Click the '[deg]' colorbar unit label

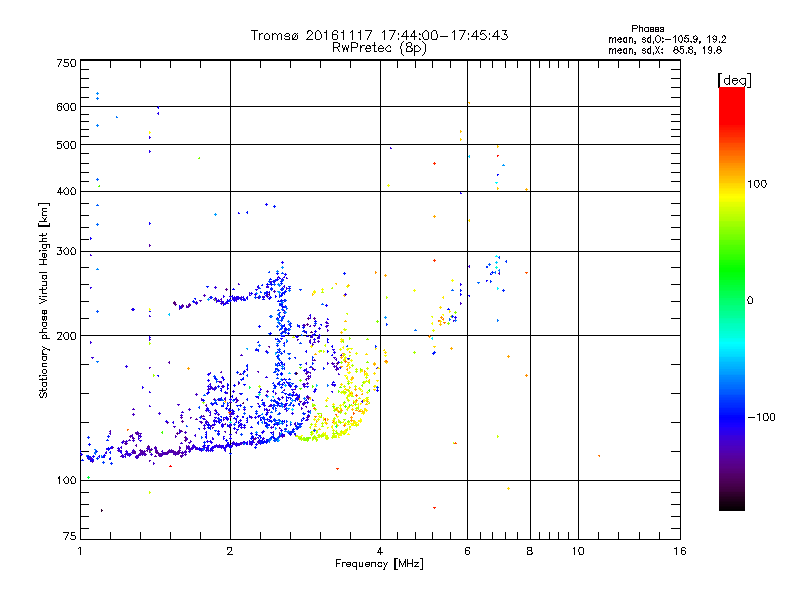734,80
